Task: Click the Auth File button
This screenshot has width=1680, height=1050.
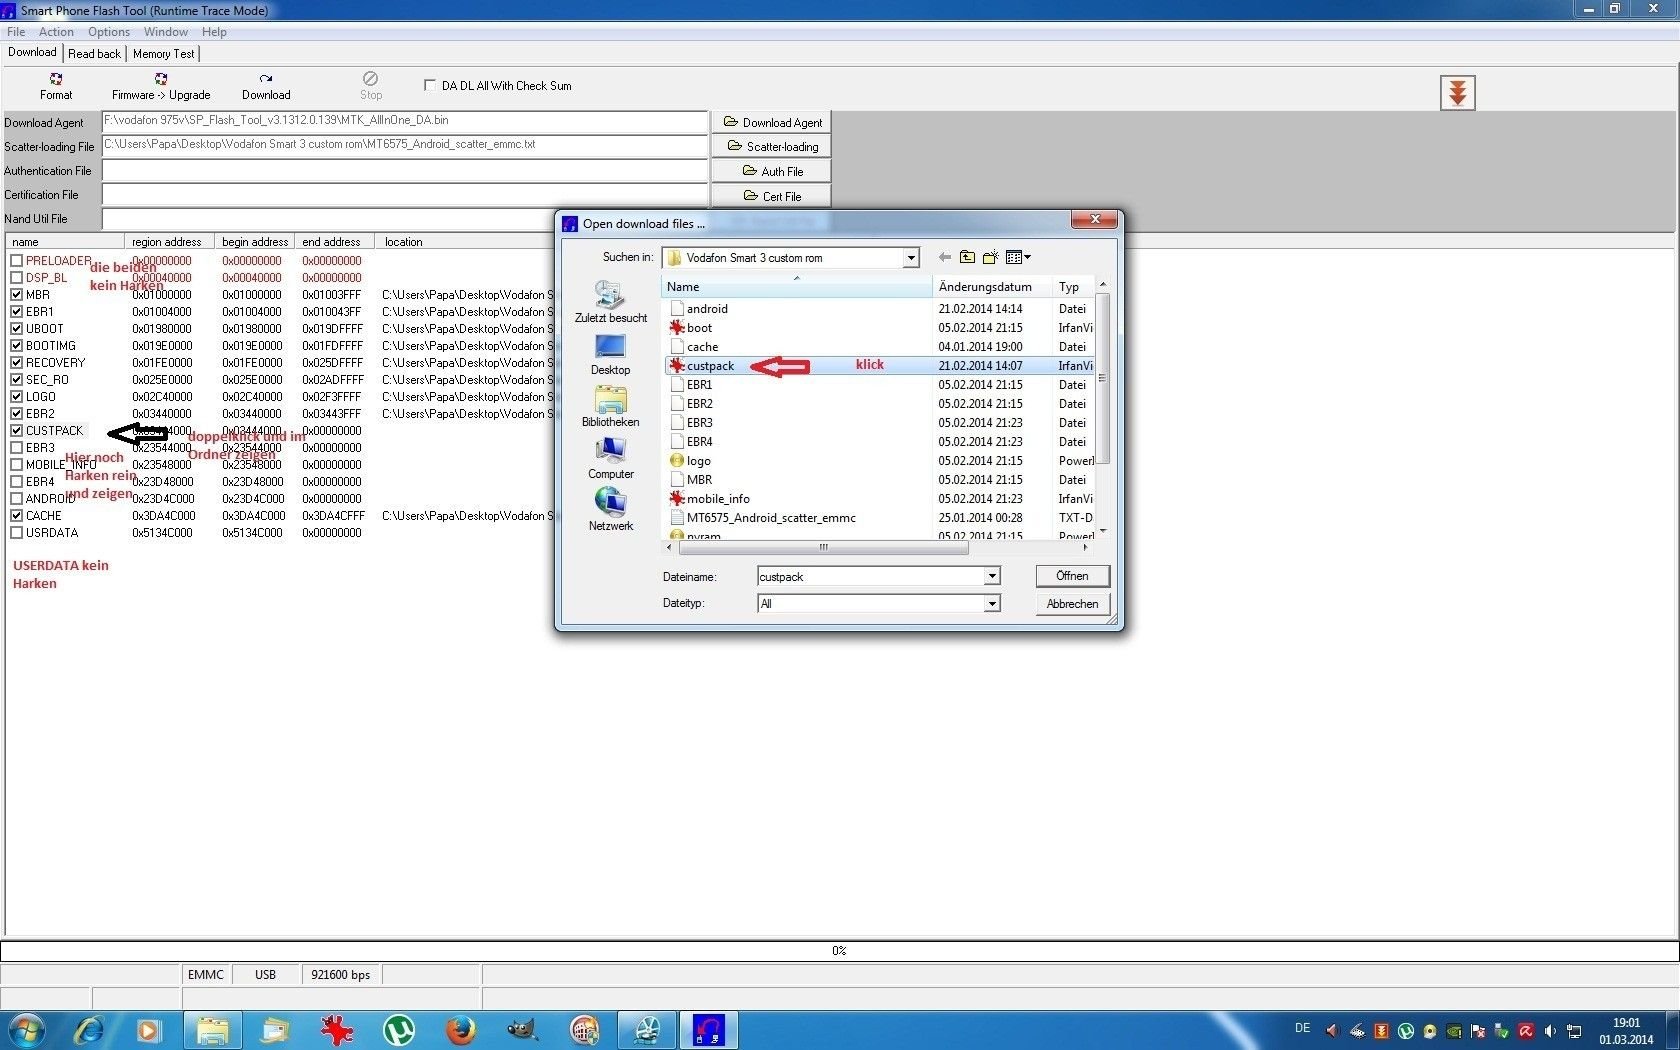Action: tap(771, 171)
